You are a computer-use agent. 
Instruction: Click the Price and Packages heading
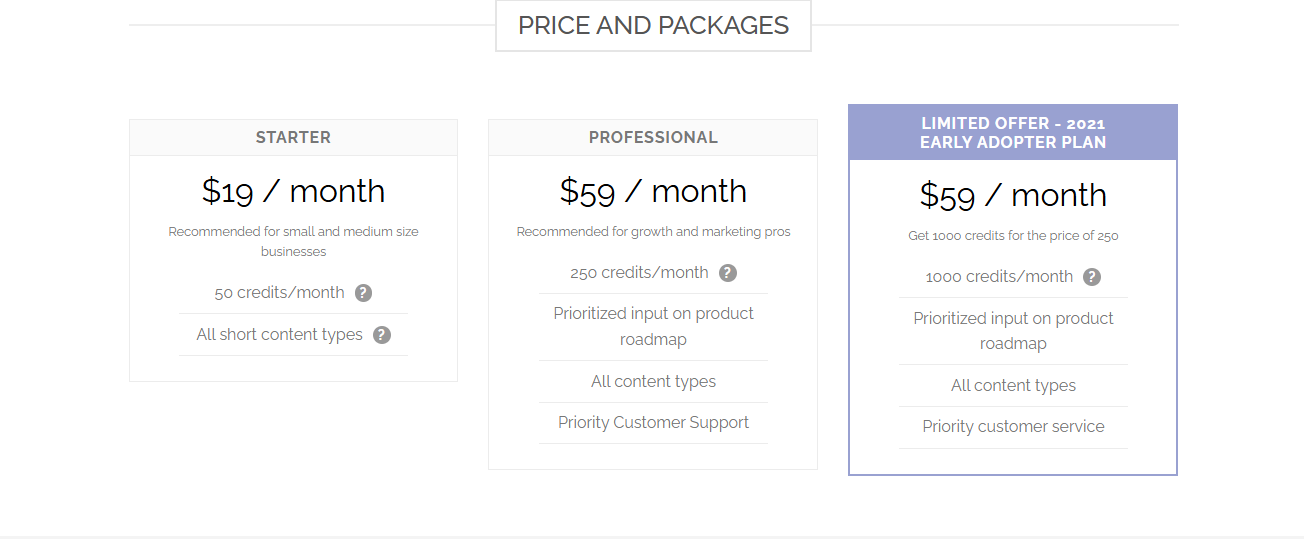click(653, 25)
